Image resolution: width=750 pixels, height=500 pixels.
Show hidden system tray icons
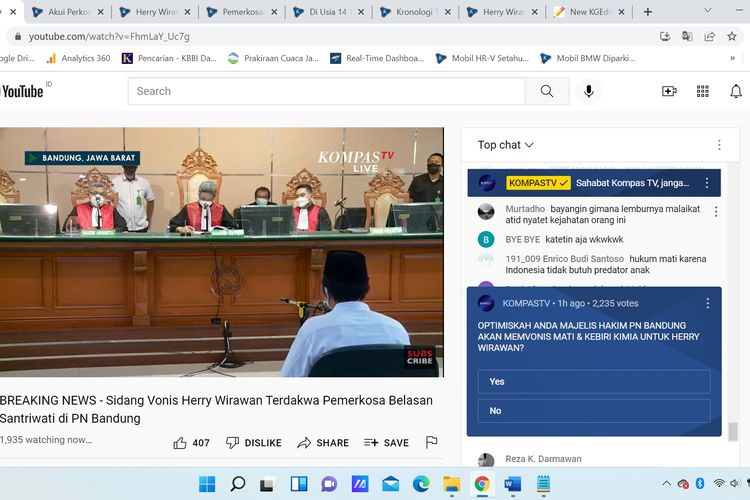666,483
